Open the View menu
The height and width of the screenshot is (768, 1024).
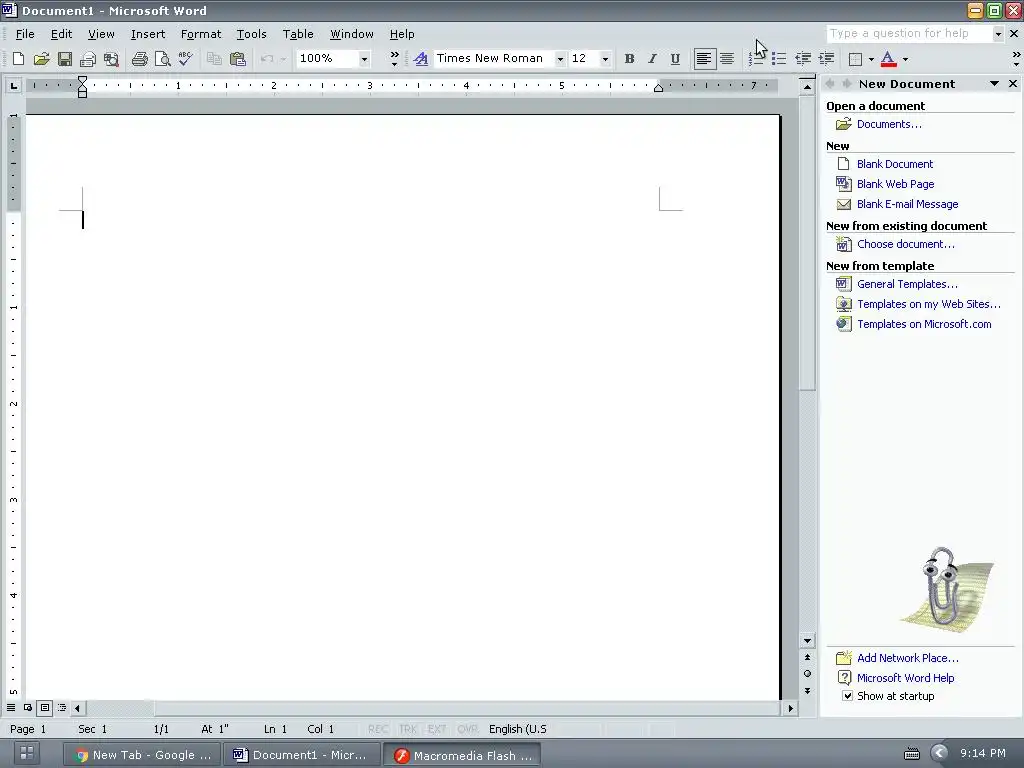point(101,34)
